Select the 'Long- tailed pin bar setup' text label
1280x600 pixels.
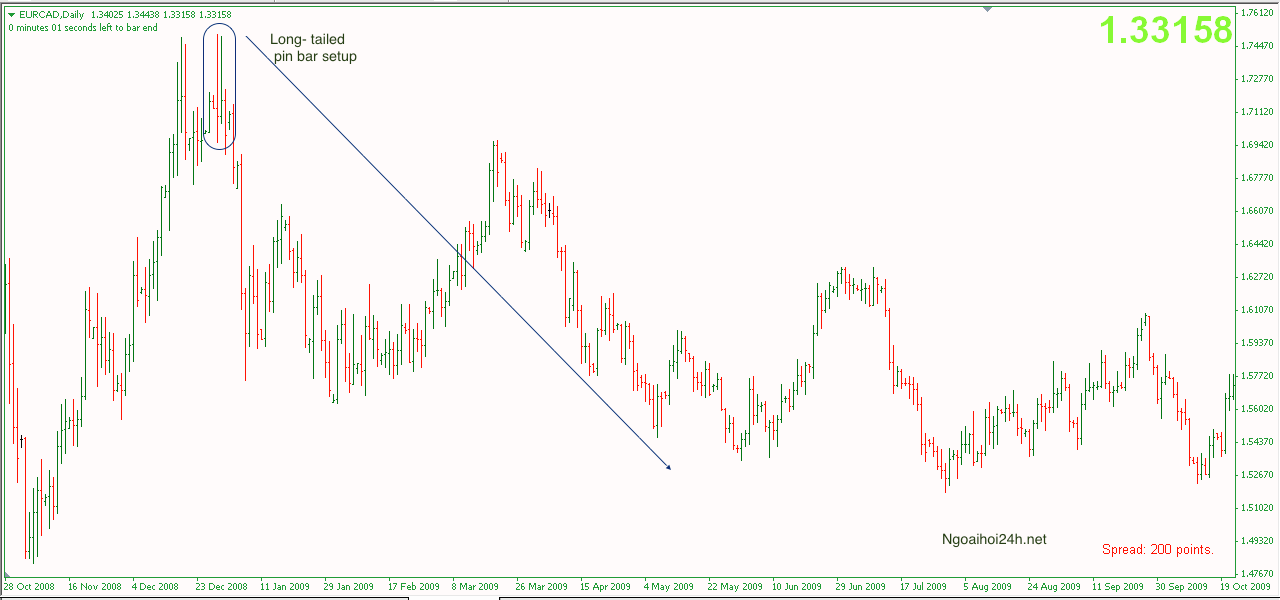(x=312, y=48)
